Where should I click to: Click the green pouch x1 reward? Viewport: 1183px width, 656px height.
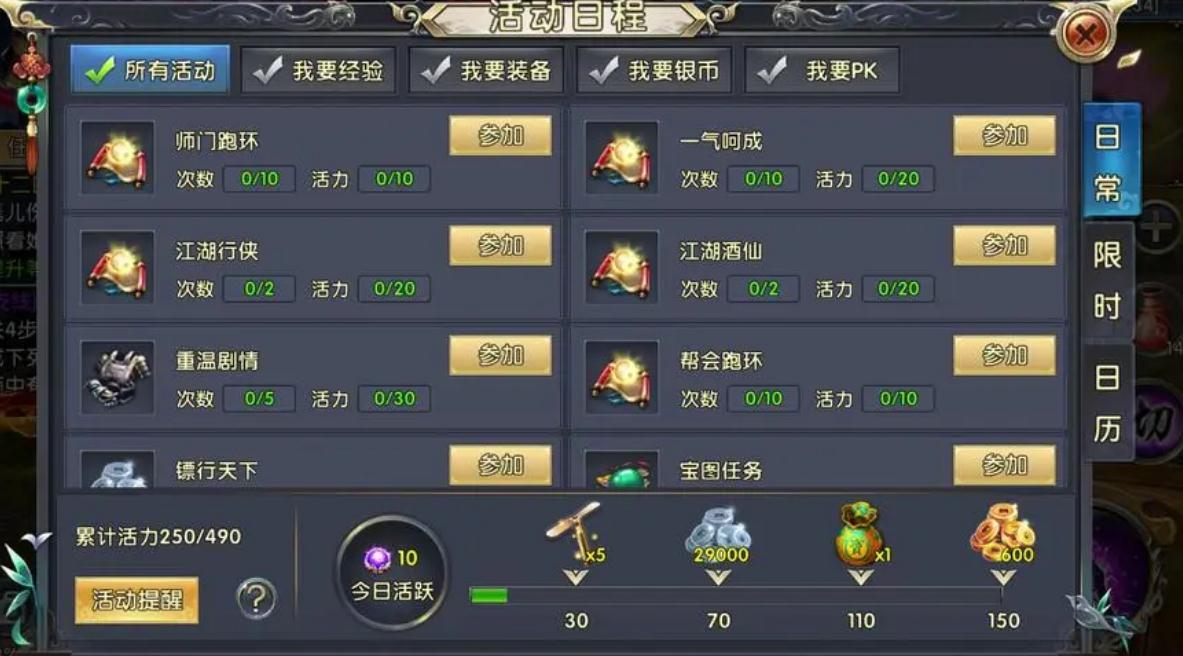coord(860,534)
